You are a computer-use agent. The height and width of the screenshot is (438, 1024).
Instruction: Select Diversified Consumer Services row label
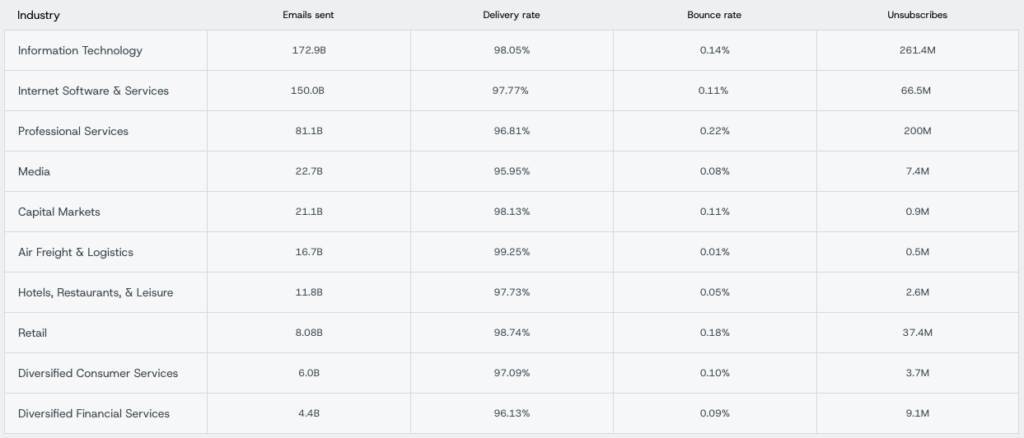tap(98, 373)
